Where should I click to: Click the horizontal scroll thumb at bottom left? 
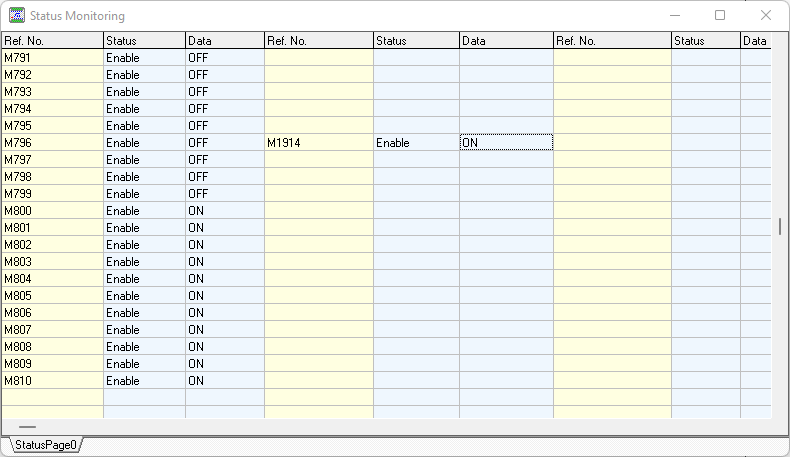click(x=27, y=427)
